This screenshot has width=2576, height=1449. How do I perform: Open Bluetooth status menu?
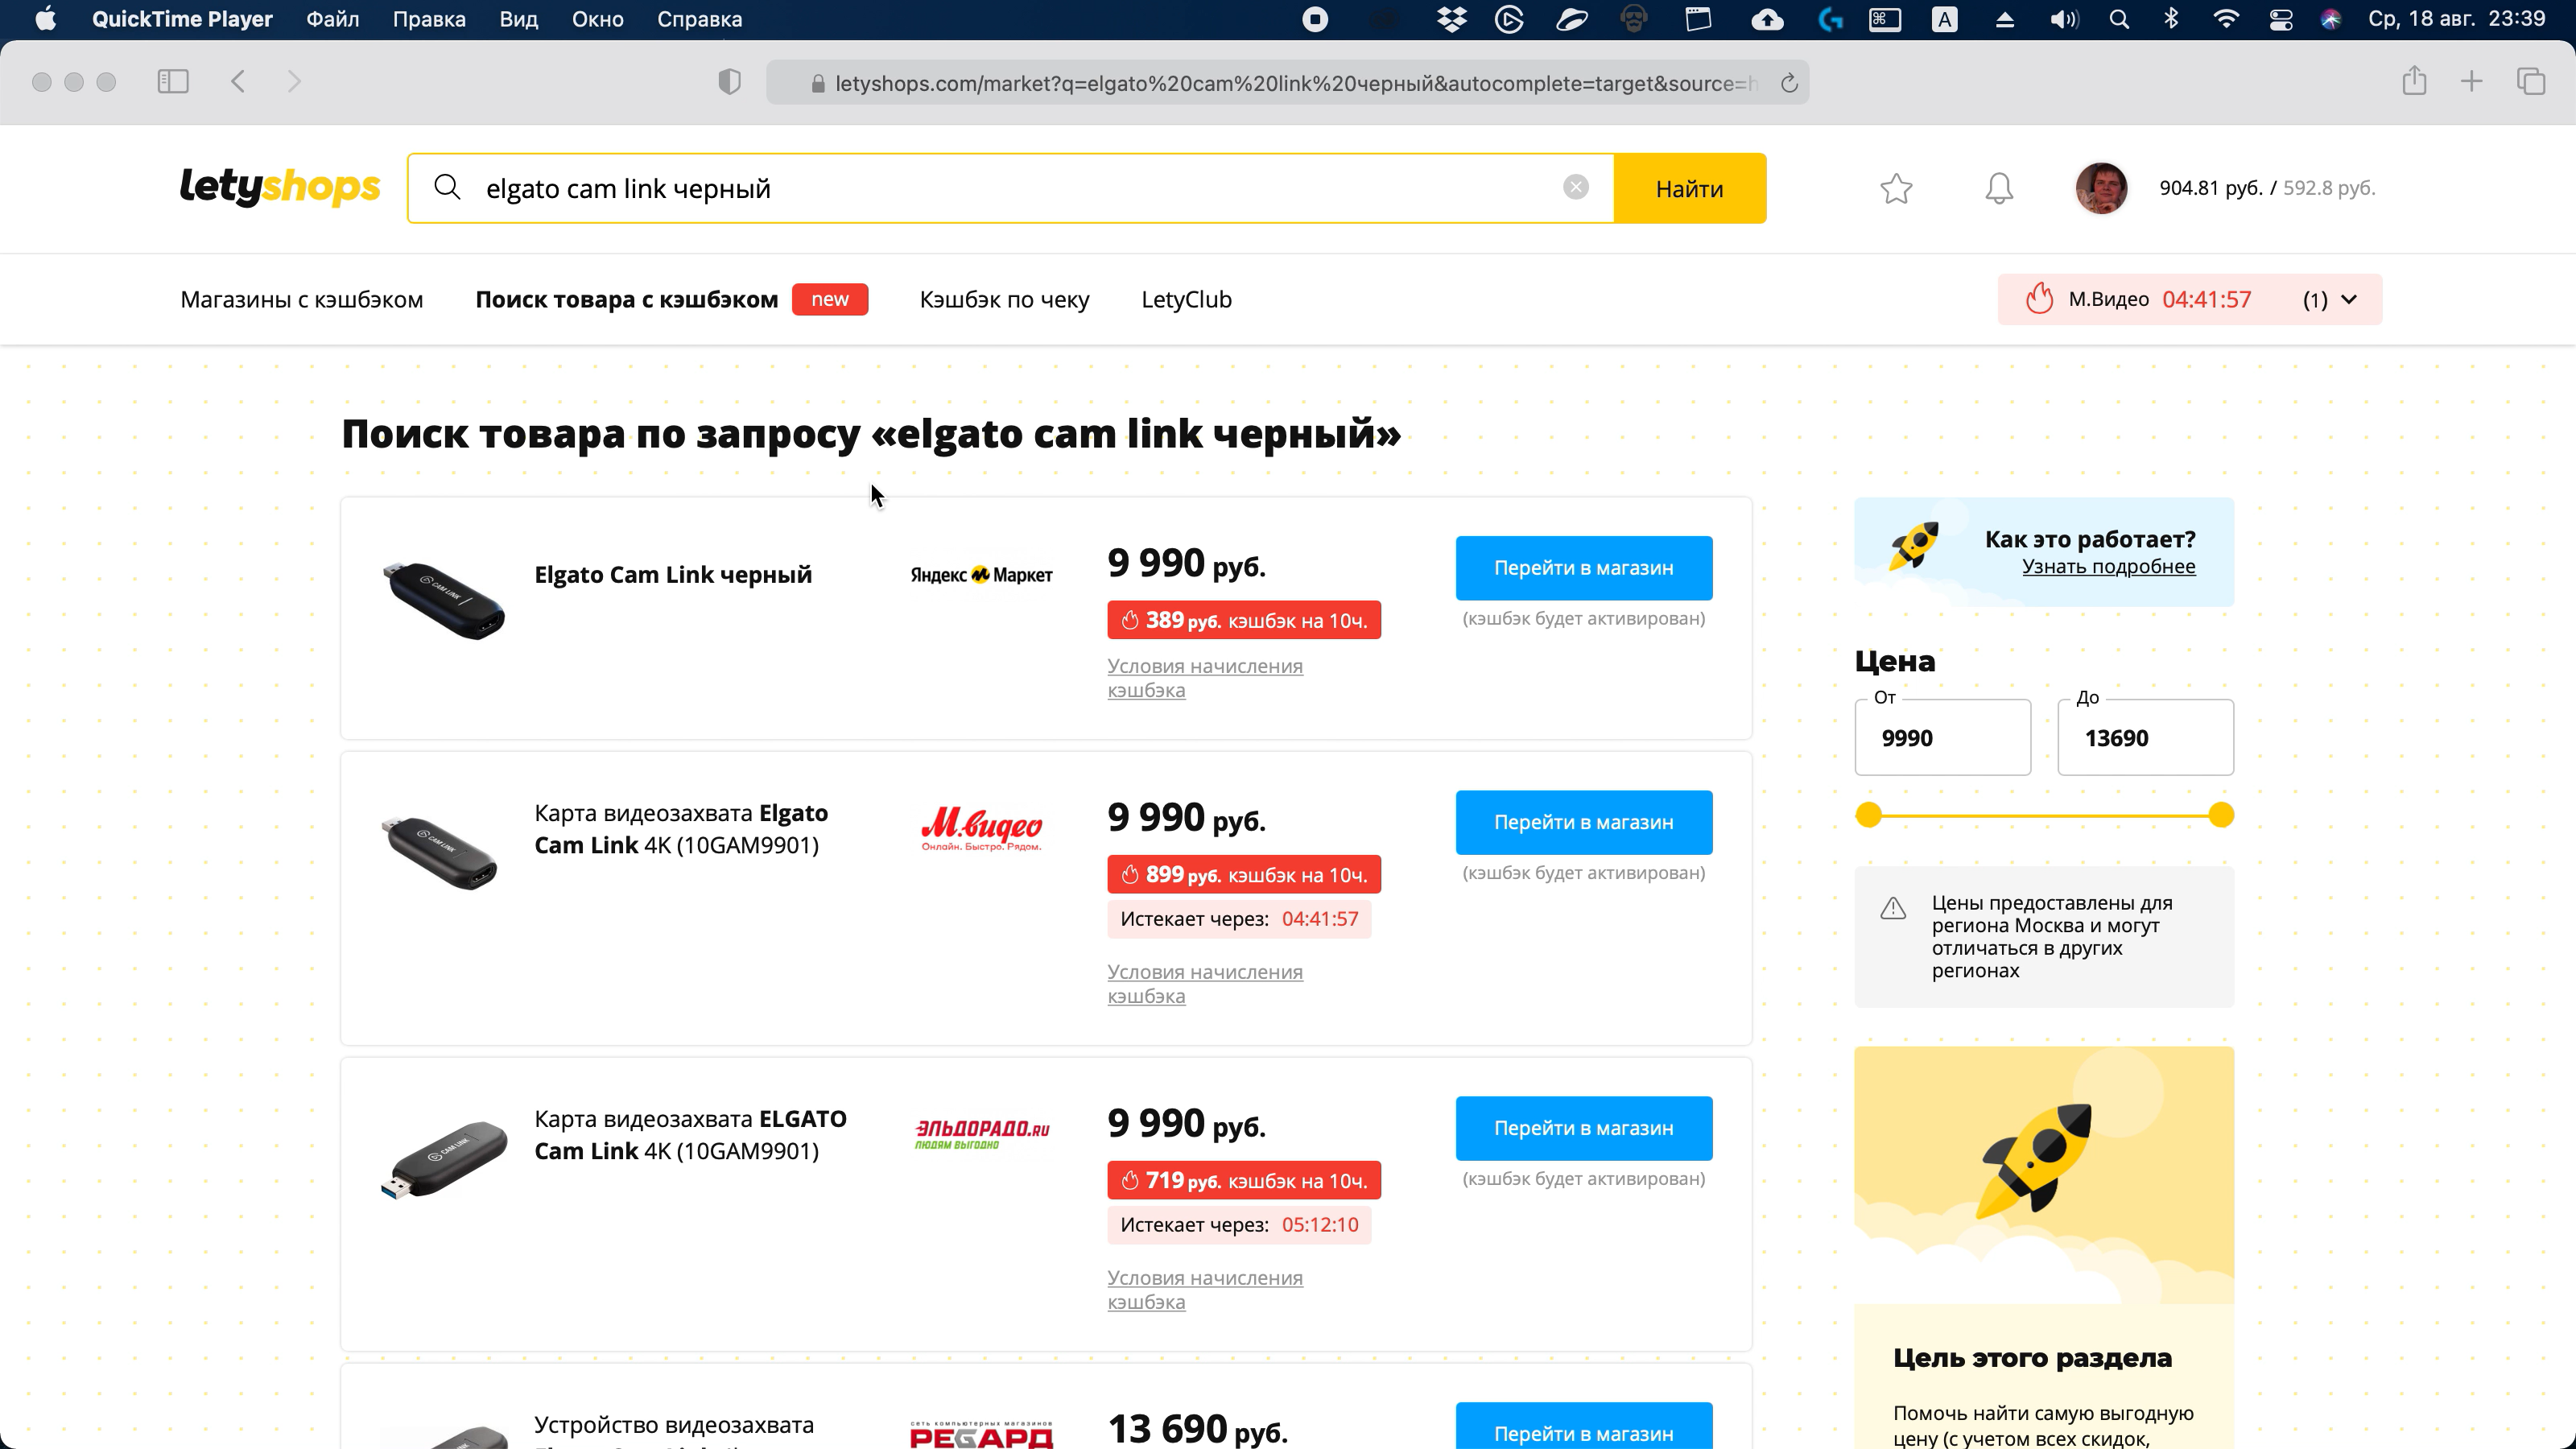tap(2171, 19)
